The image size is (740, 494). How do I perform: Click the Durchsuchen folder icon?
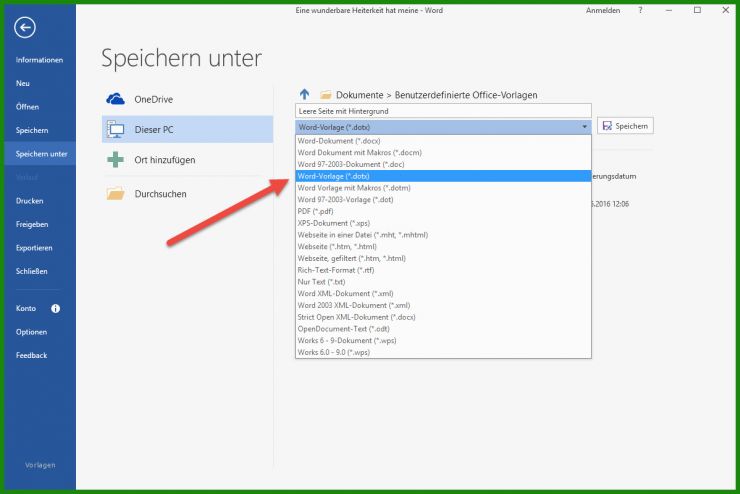(x=115, y=193)
